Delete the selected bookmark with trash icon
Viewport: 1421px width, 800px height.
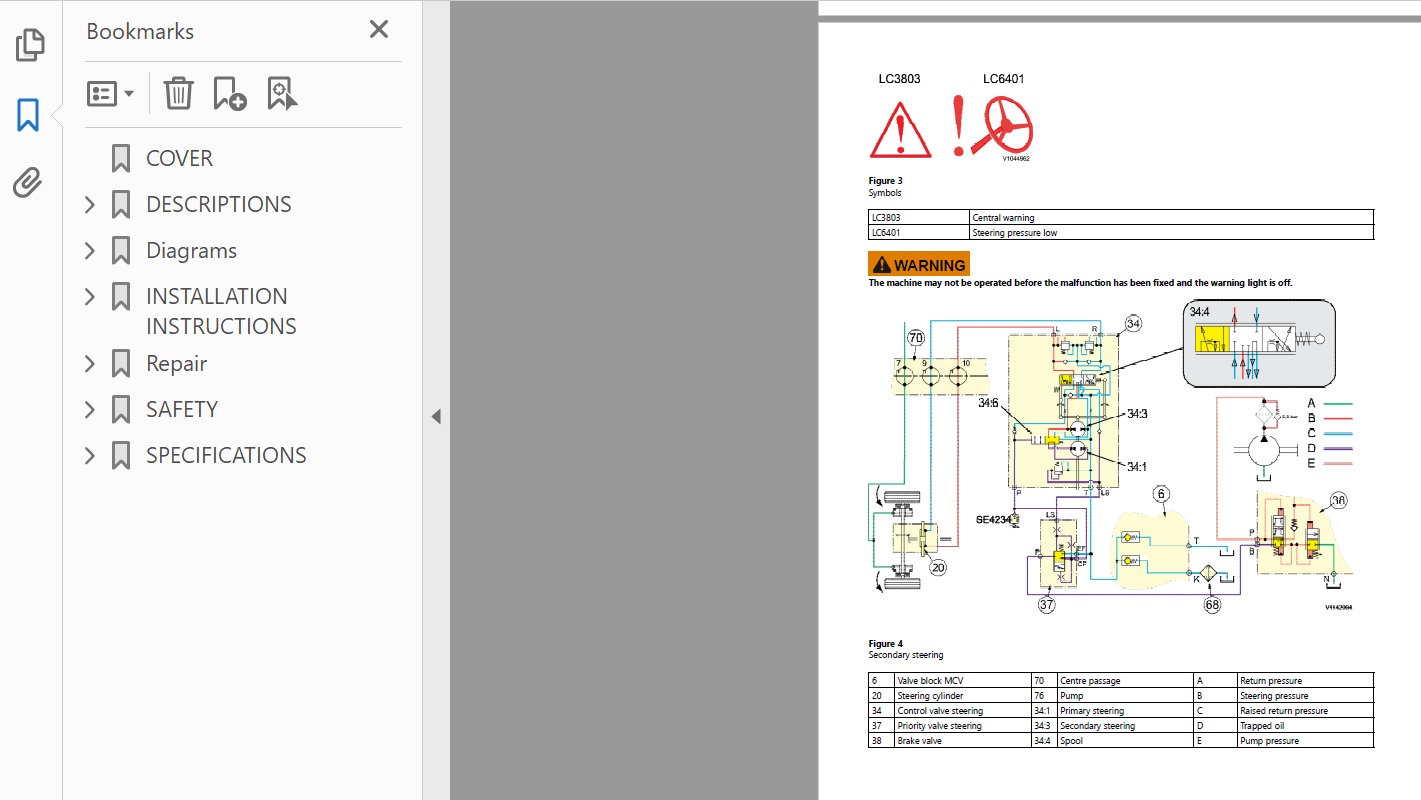(x=178, y=94)
